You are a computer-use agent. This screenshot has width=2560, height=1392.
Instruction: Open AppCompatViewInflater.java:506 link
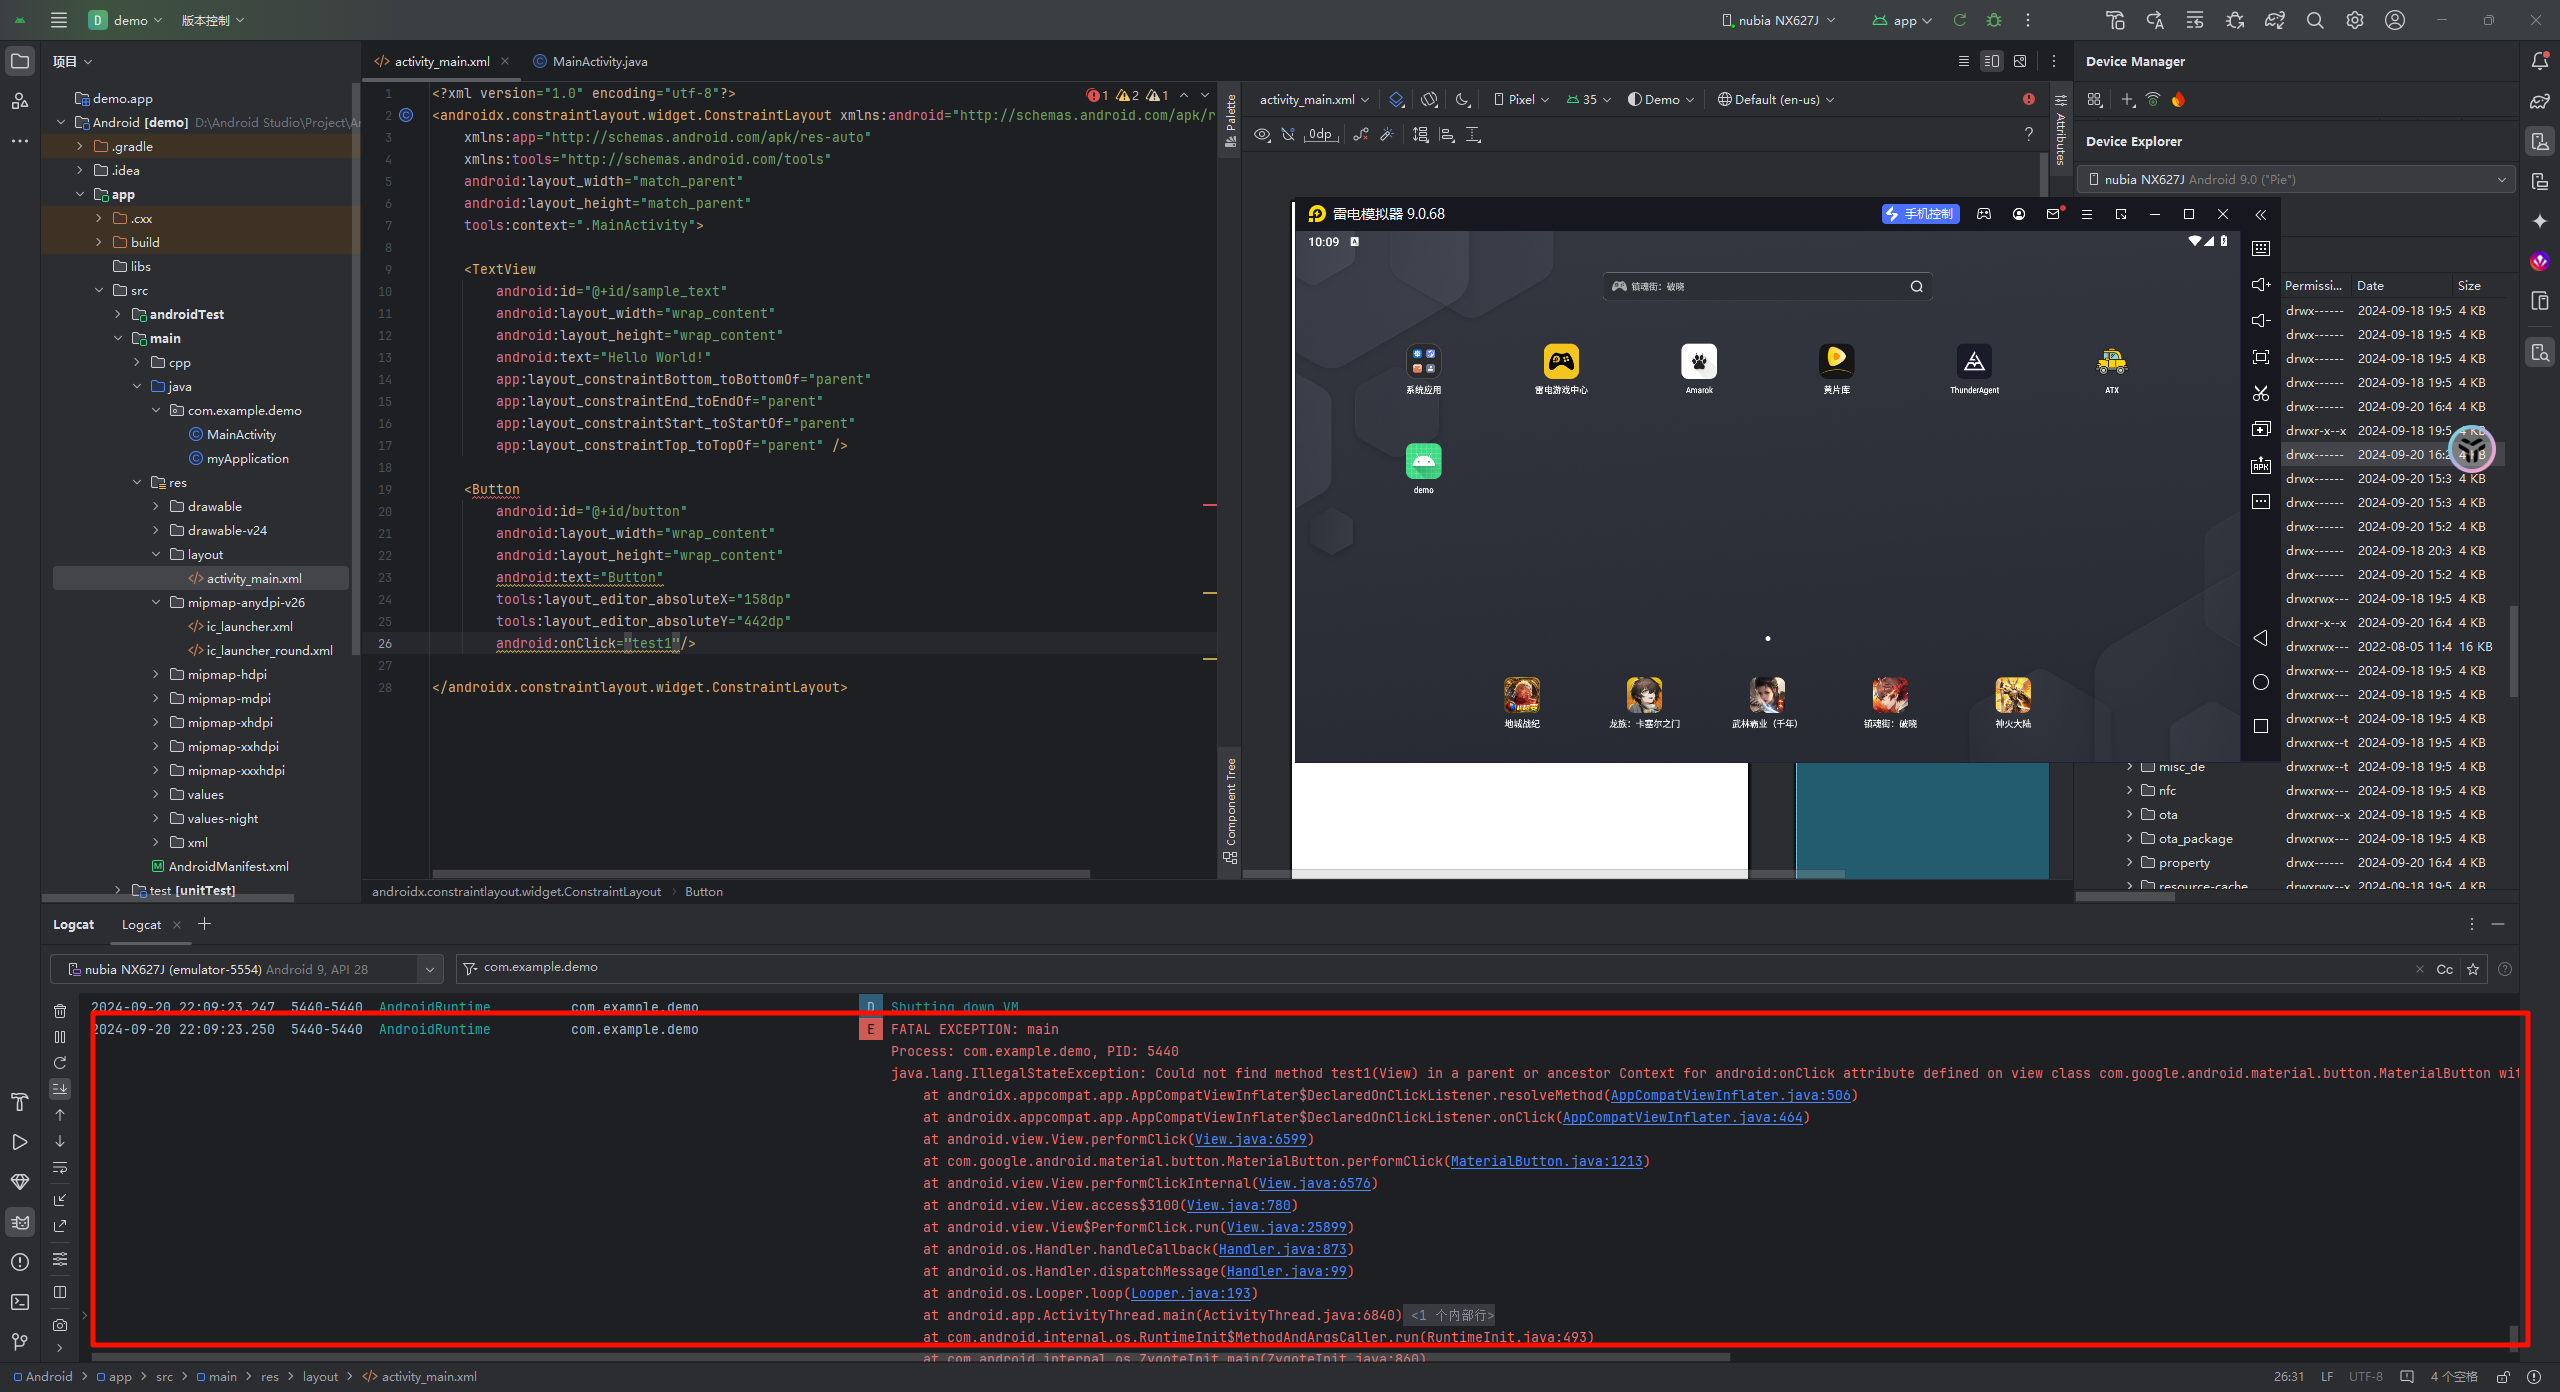[x=1730, y=1095]
